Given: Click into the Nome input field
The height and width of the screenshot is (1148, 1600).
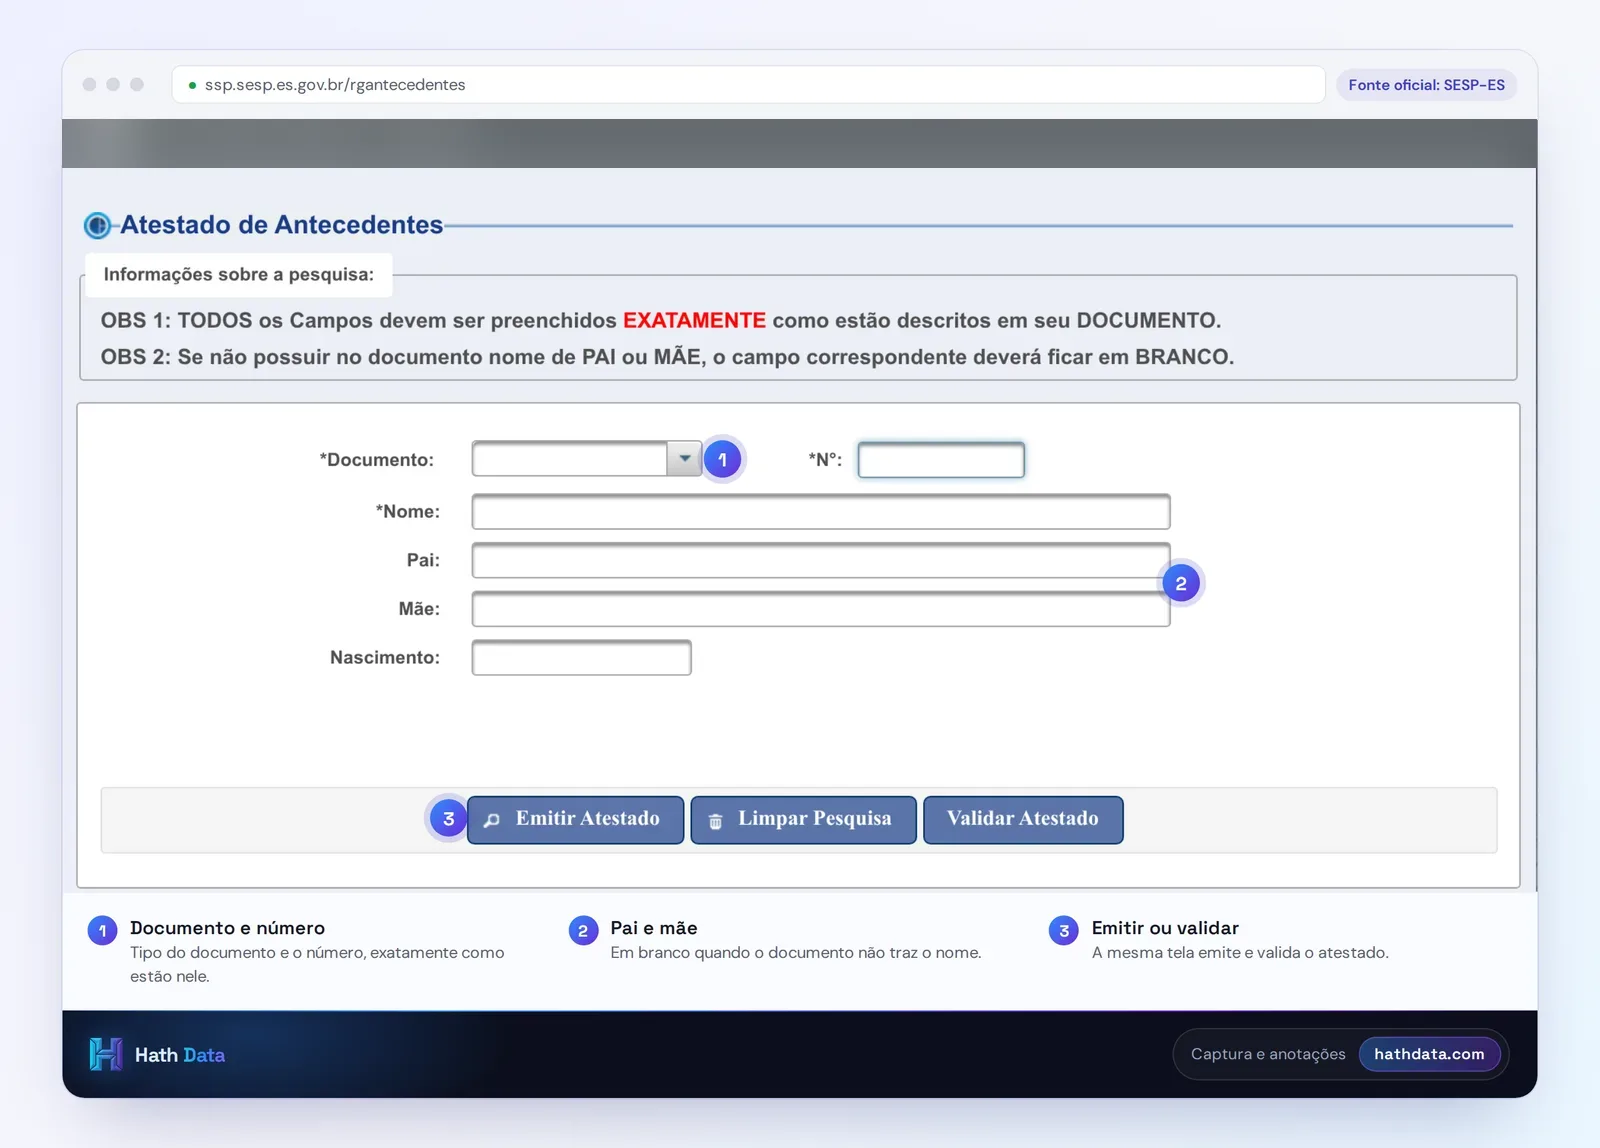Looking at the screenshot, I should (821, 512).
